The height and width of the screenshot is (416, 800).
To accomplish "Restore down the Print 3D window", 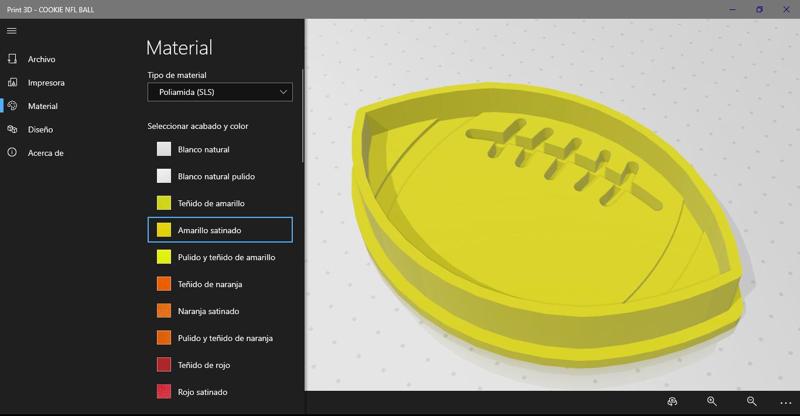I will pos(759,9).
